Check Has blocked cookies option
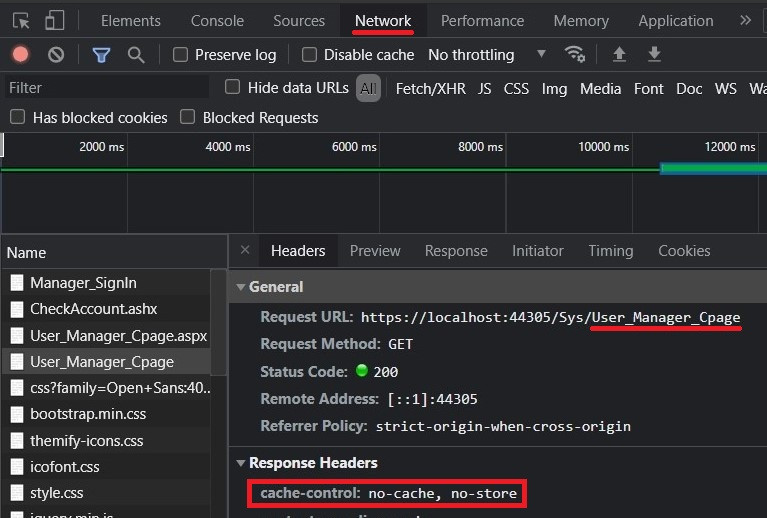The image size is (767, 518). coord(18,117)
